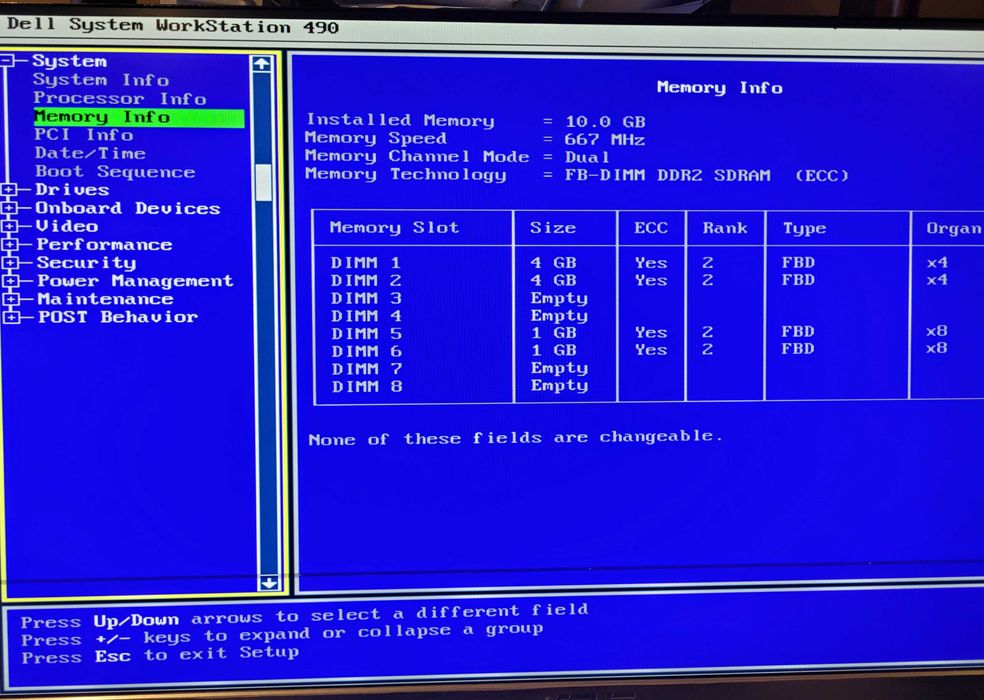This screenshot has width=984, height=700.
Task: Click the Memory Channel Mode Dual value
Action: [587, 156]
